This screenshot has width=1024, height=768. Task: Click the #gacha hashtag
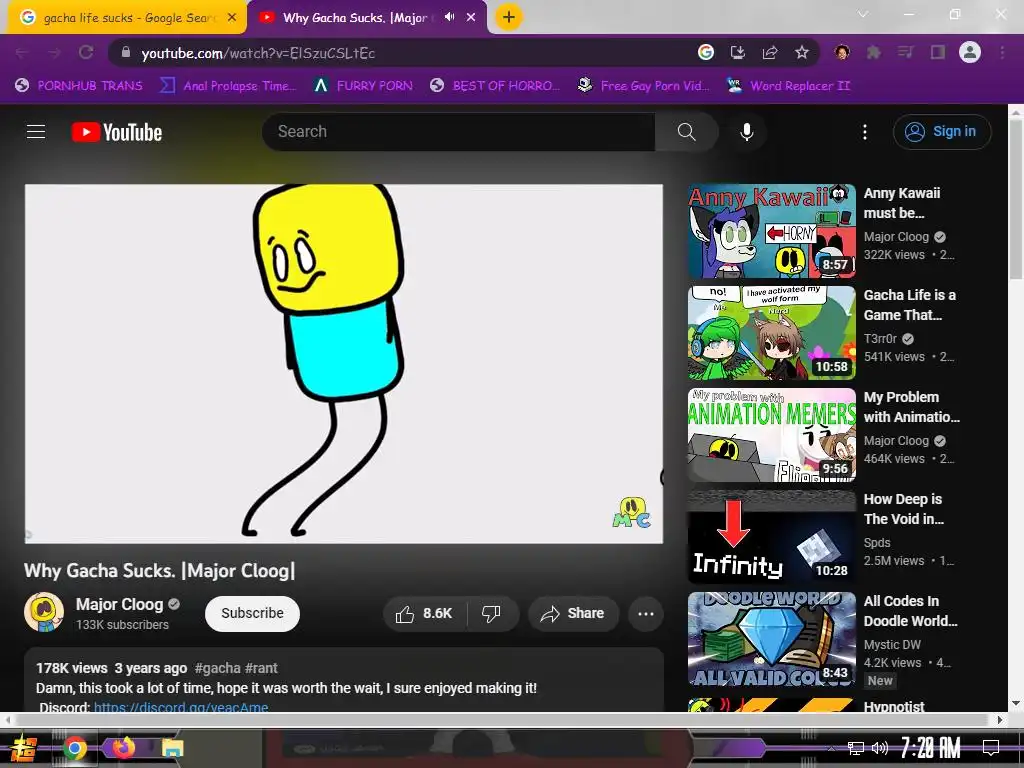tap(217, 668)
